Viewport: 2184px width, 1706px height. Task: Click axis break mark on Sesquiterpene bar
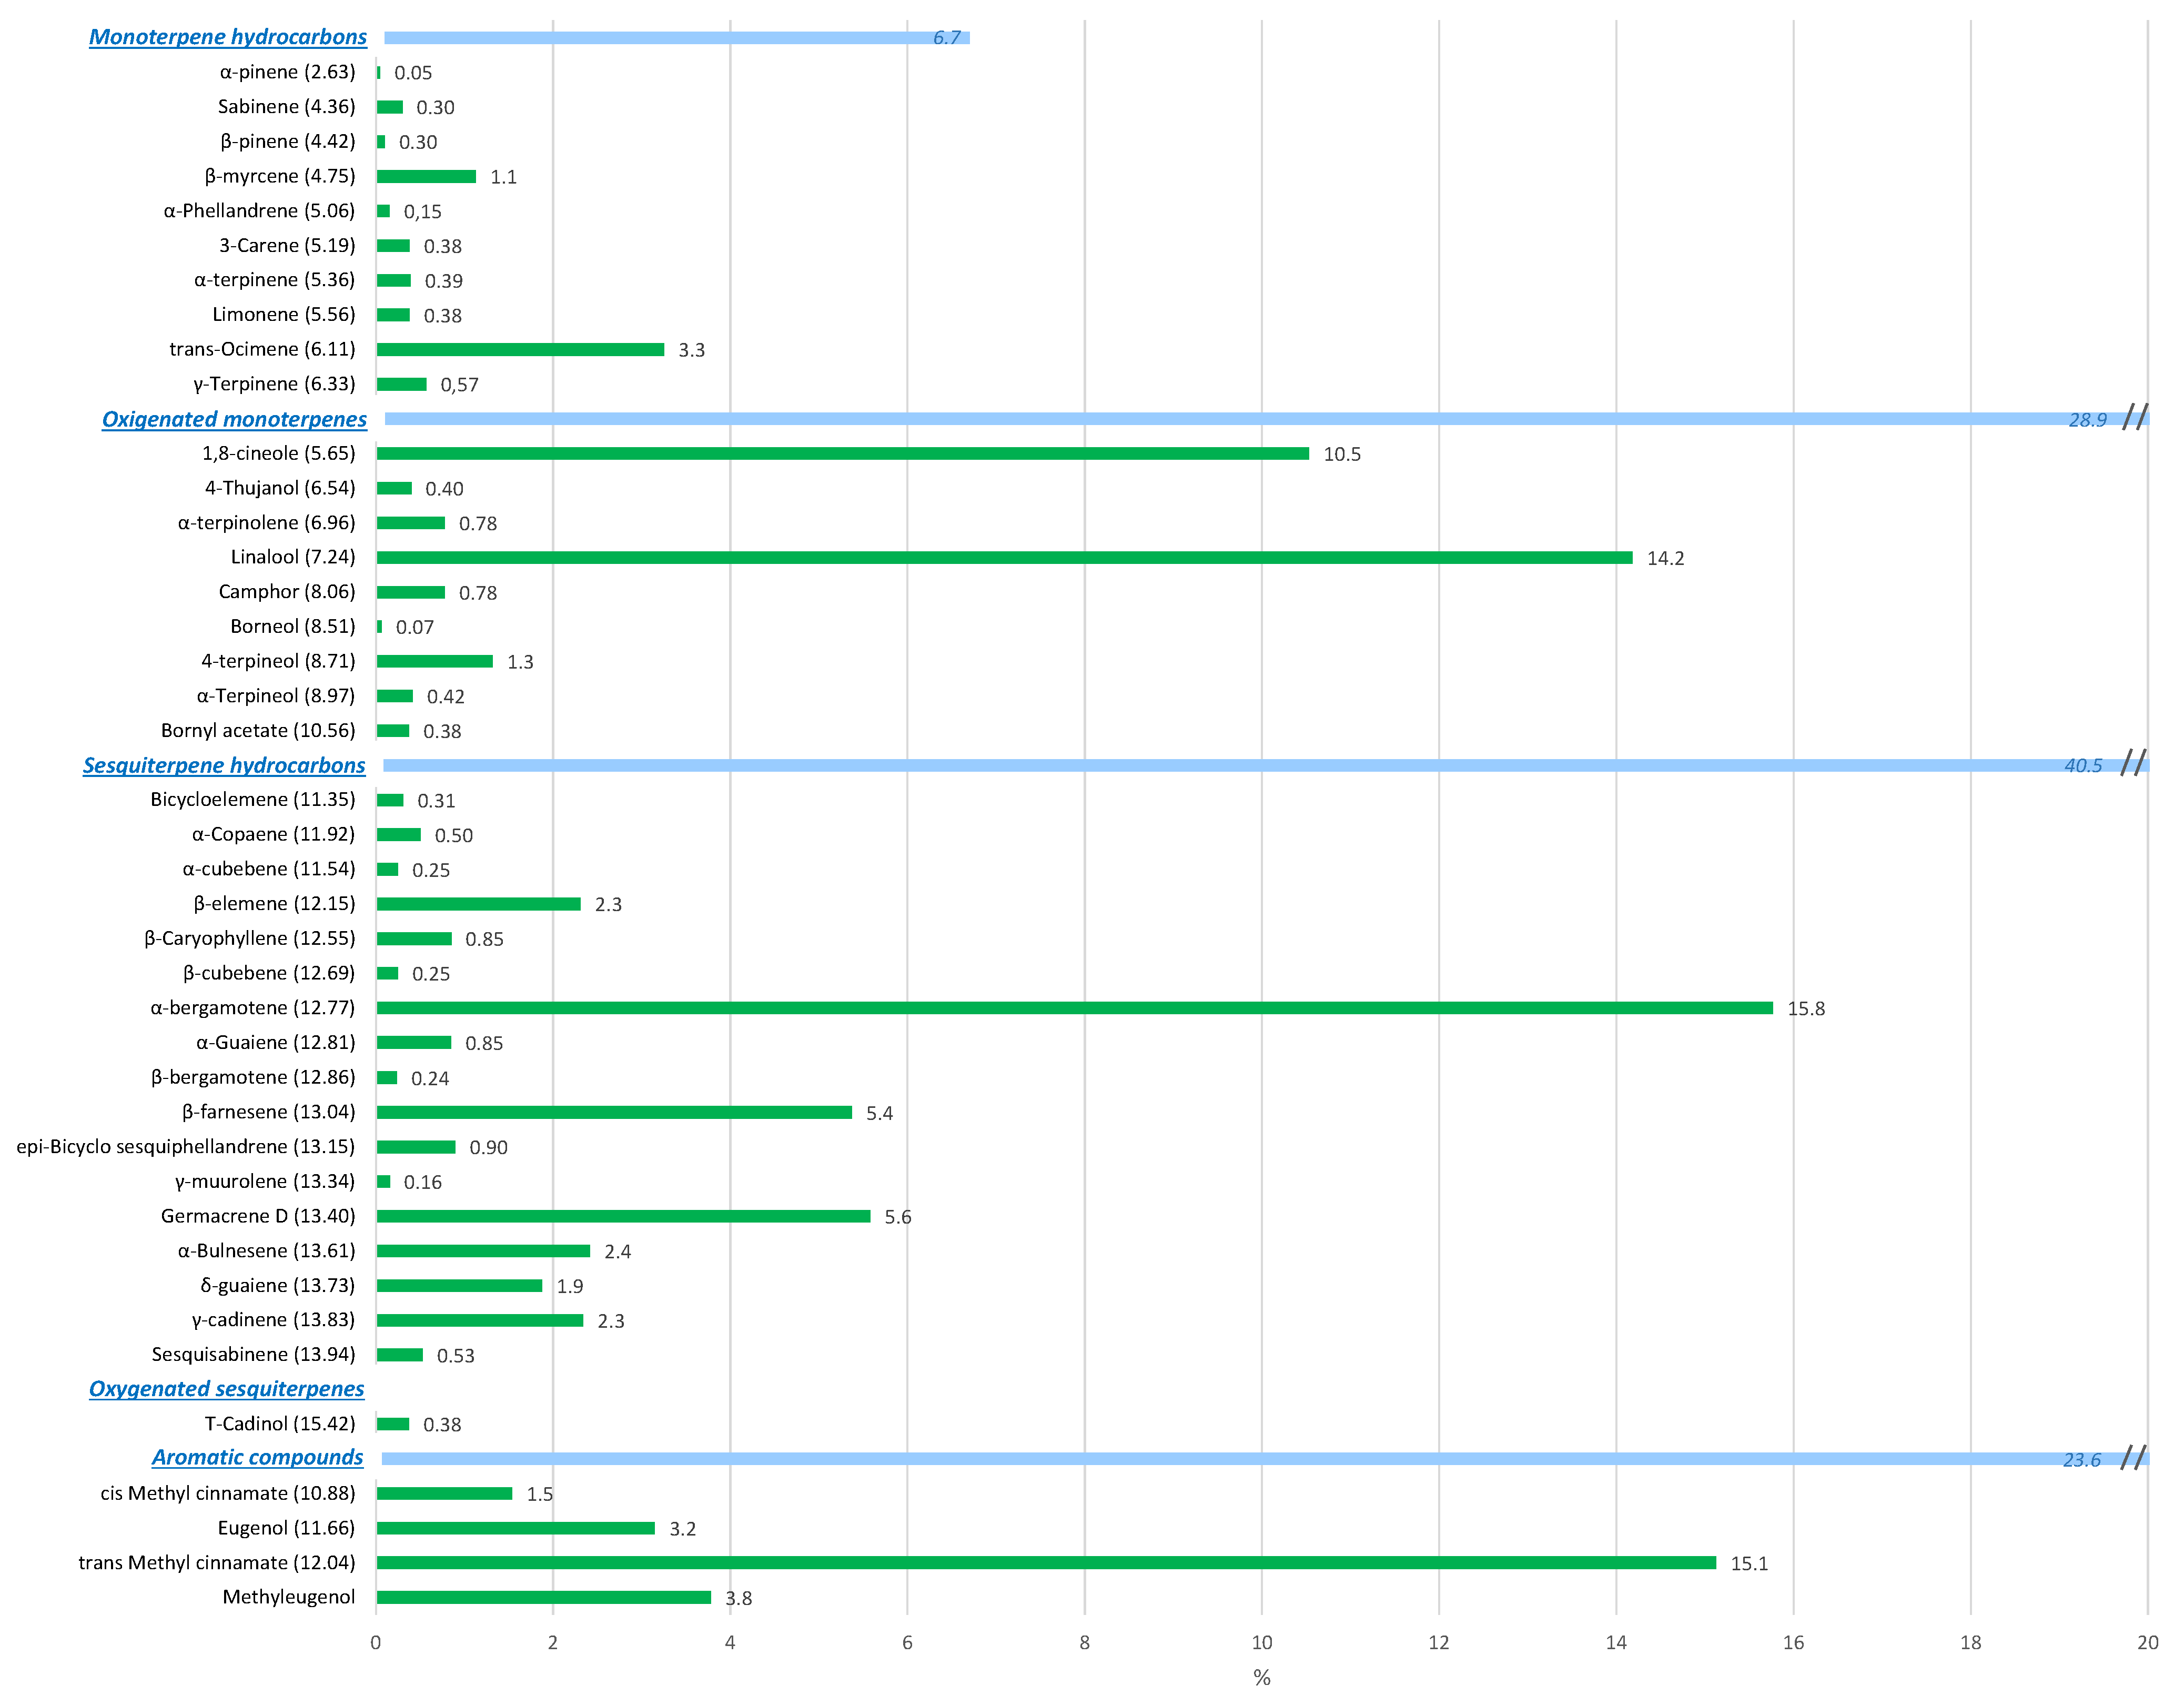coord(2133,762)
